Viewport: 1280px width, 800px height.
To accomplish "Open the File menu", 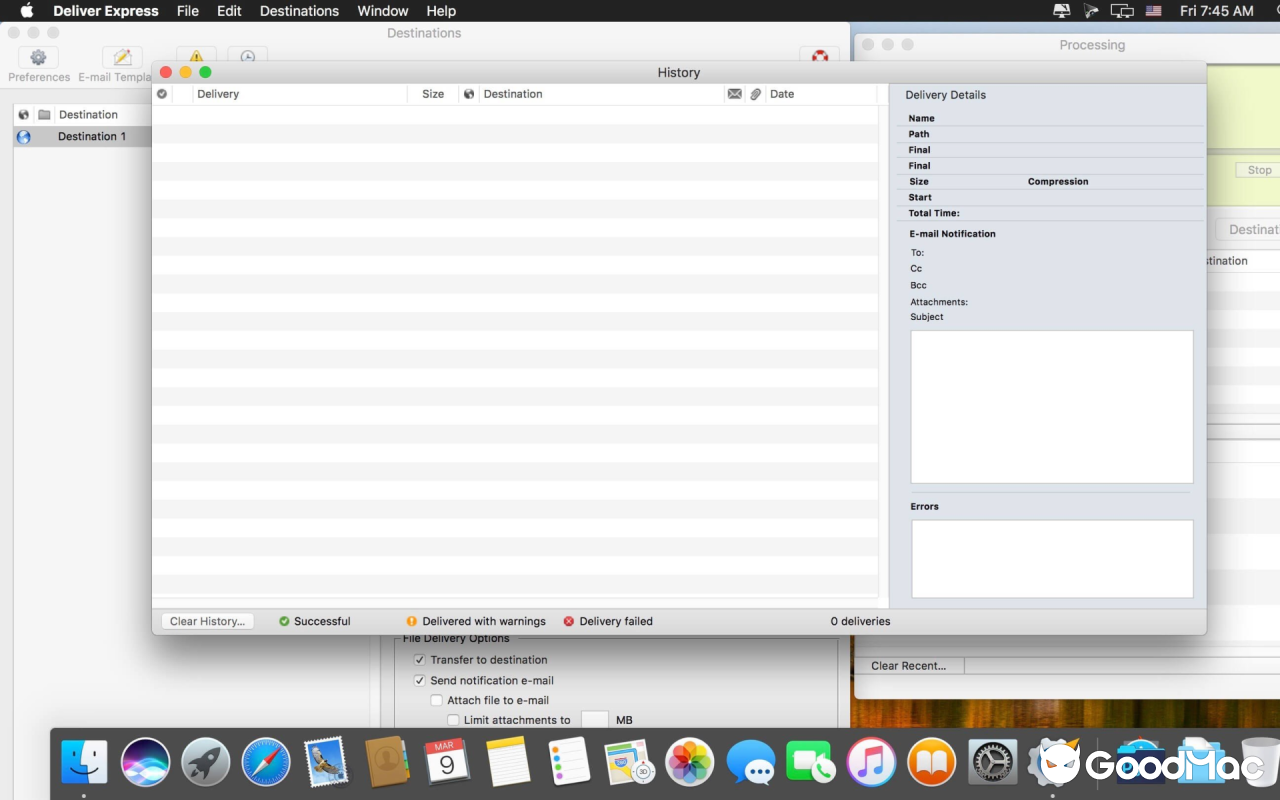I will point(187,11).
